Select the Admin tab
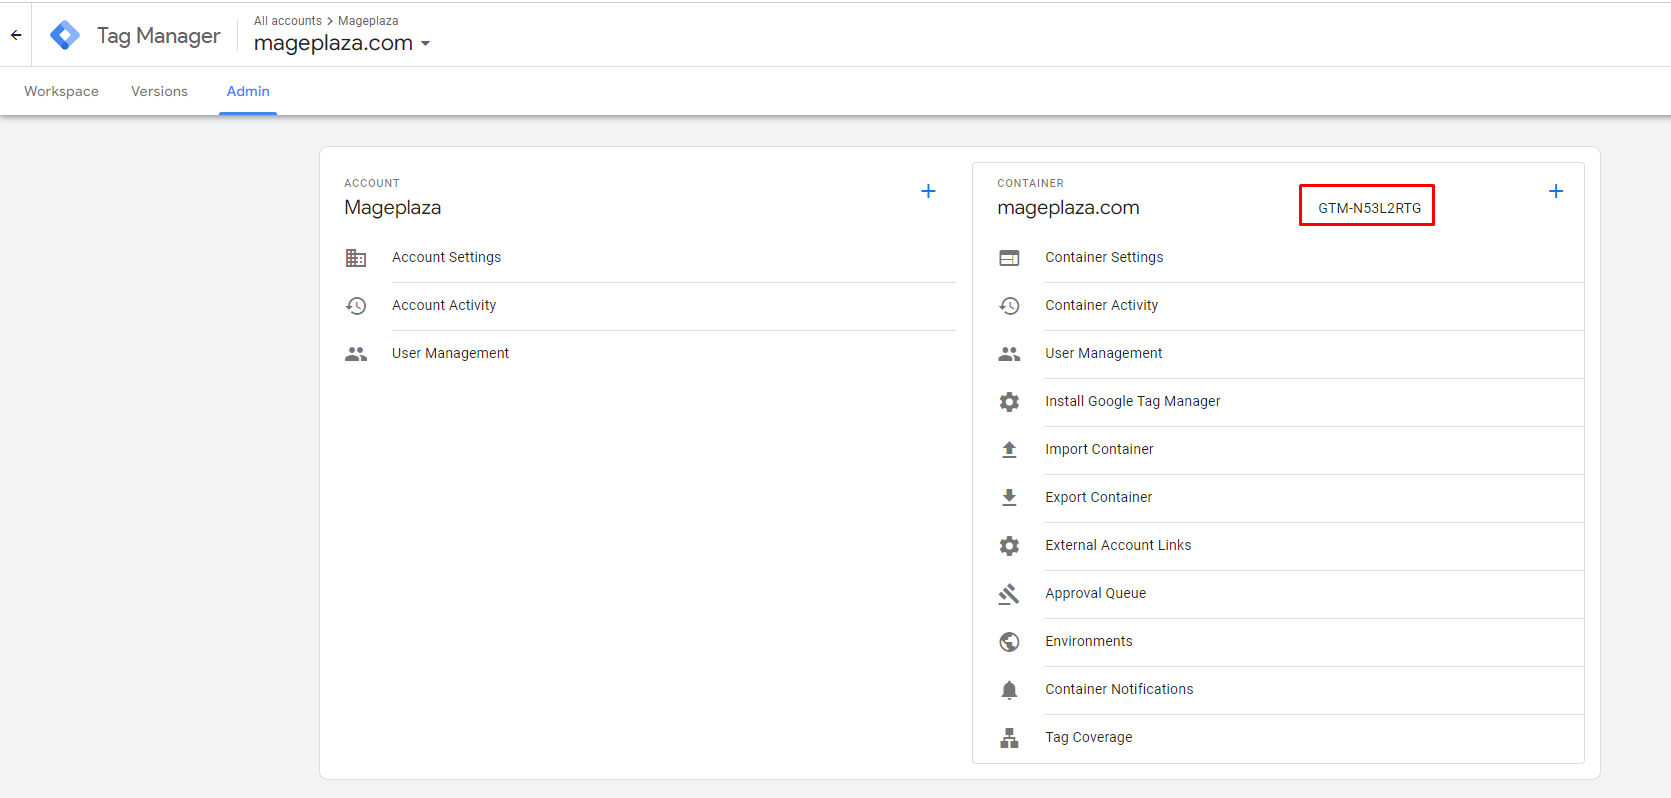This screenshot has height=798, width=1671. 248,91
